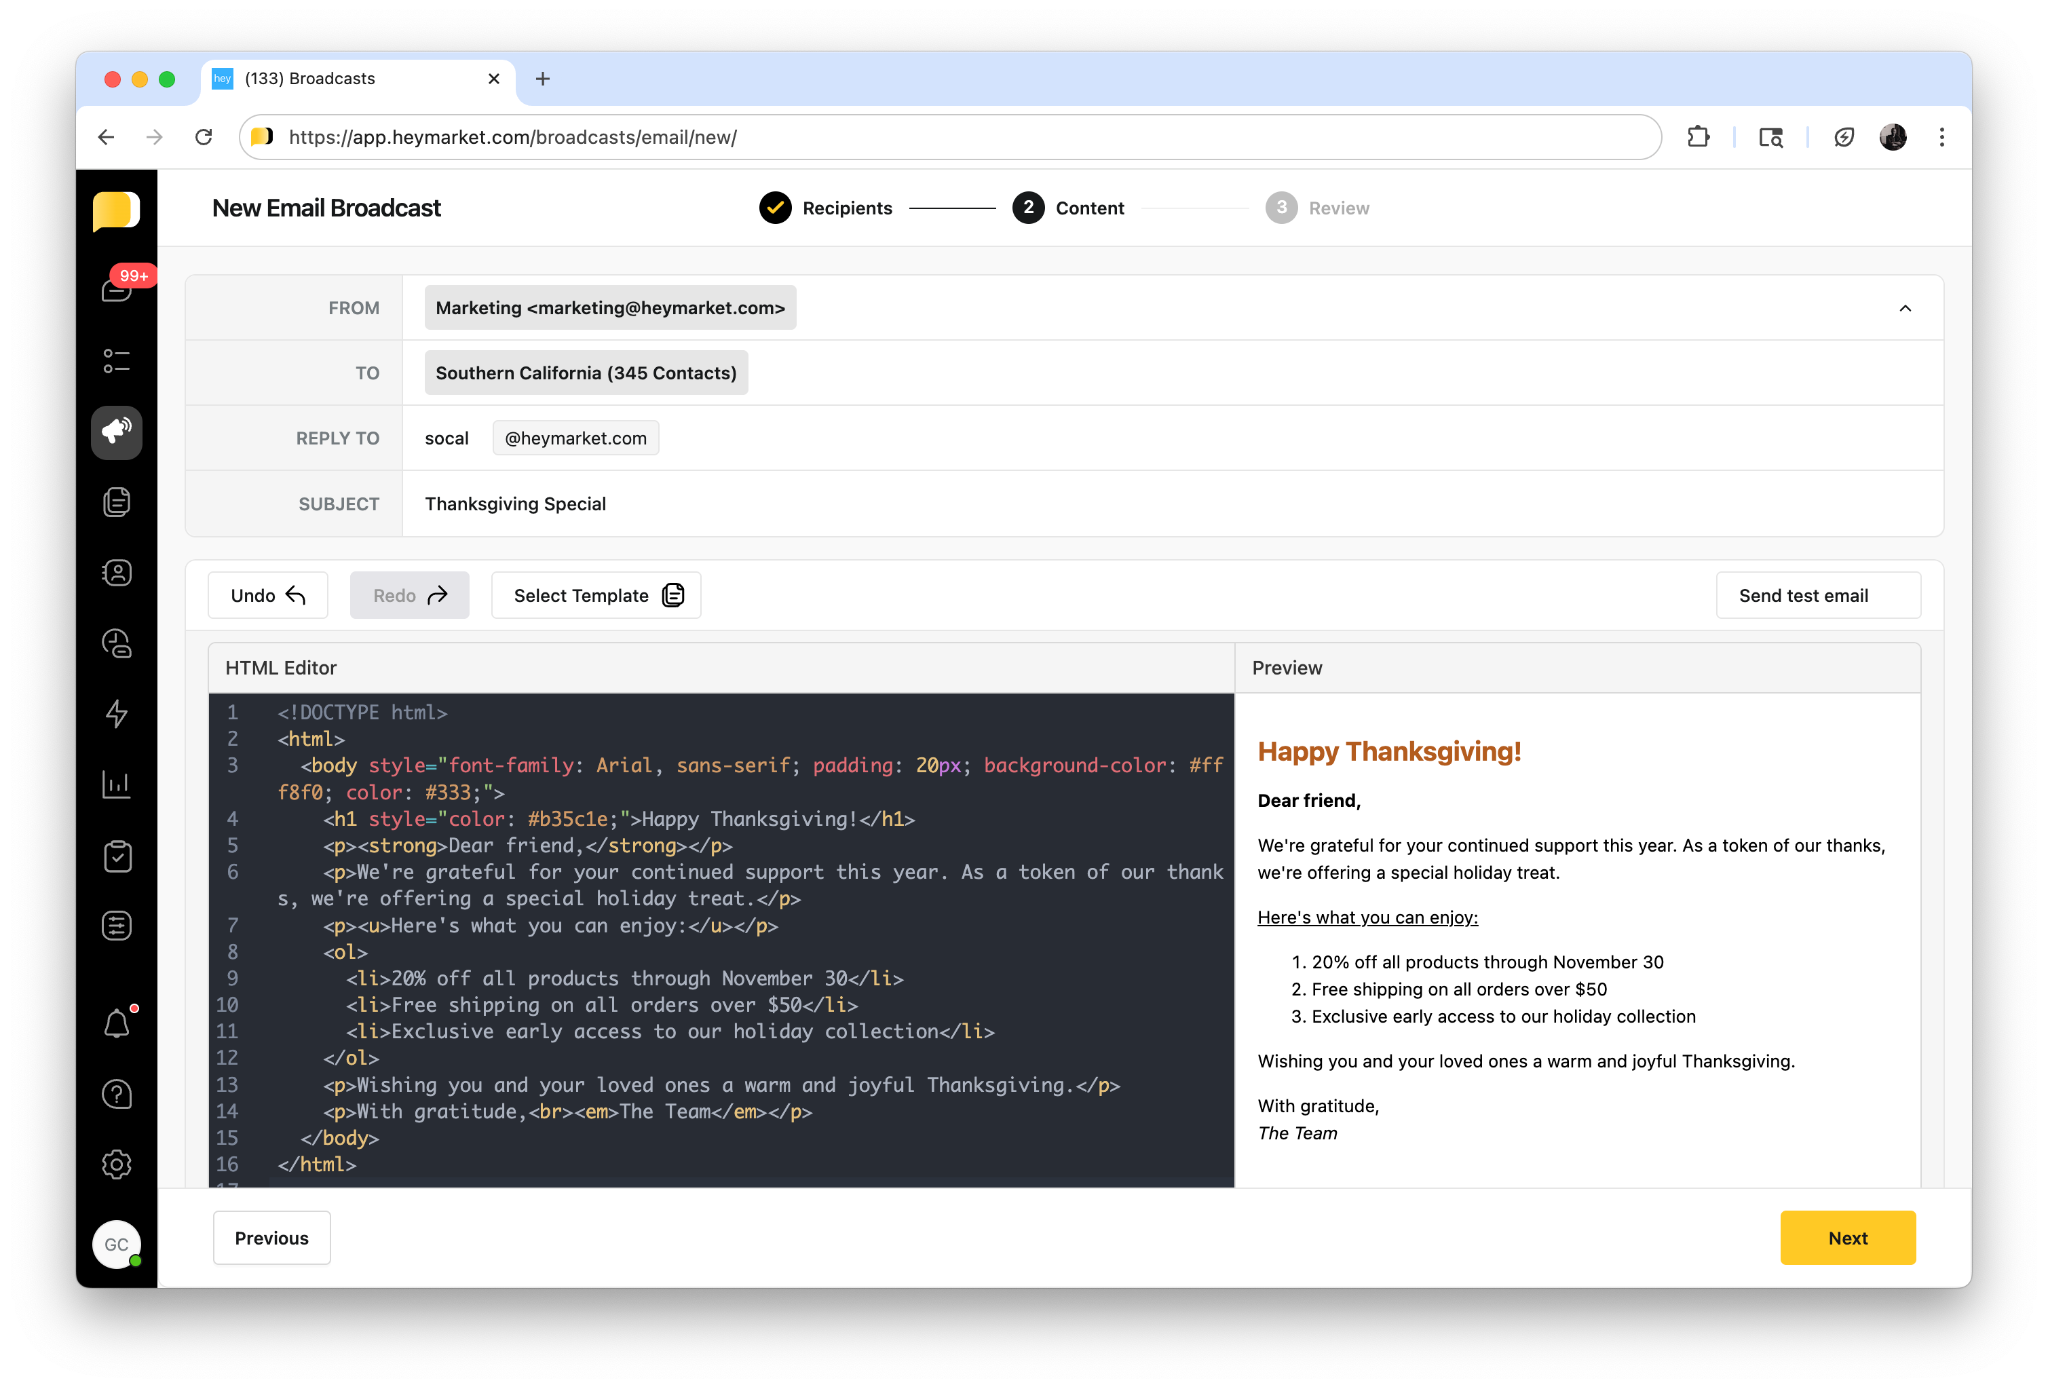Viewport: 2048px width, 1388px height.
Task: Open the reports bar chart icon
Action: (x=117, y=785)
